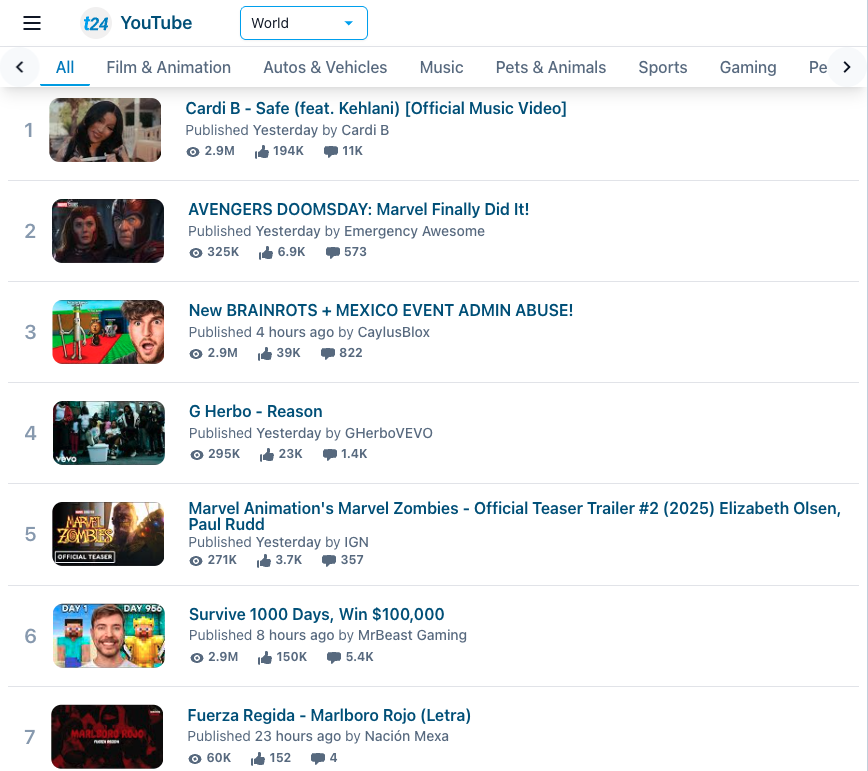Open the Cardi B Safe video thumbnail
Screen dimensions: 868x771
[x=105, y=130]
